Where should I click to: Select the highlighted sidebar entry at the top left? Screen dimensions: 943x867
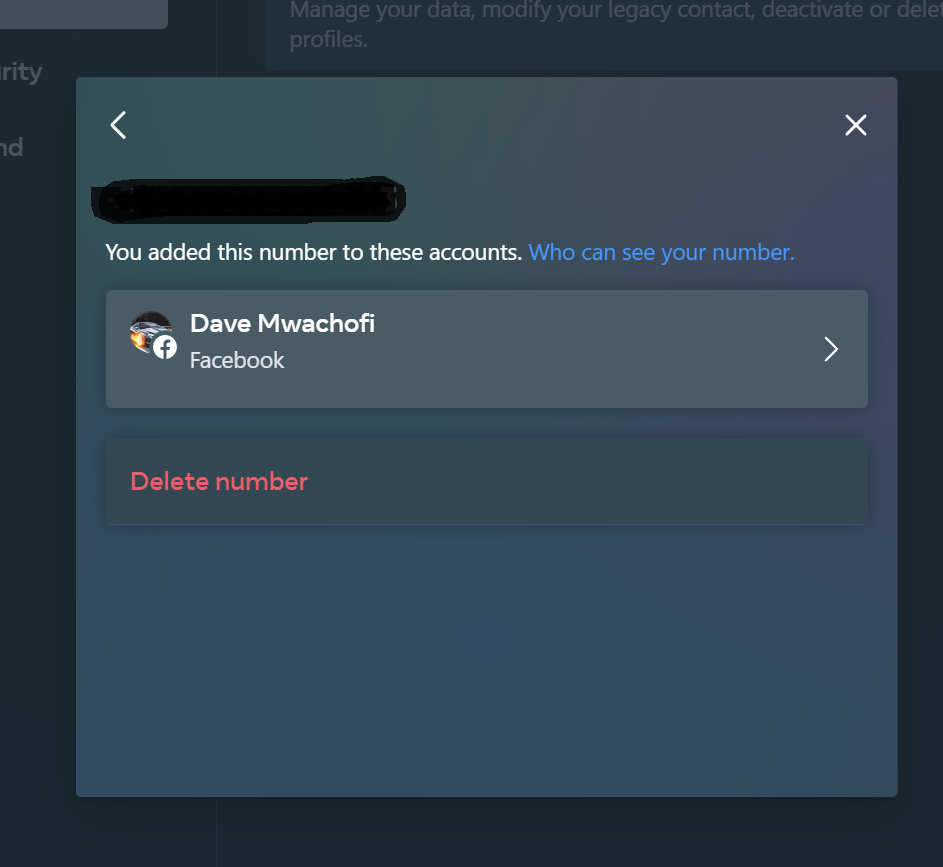pyautogui.click(x=84, y=14)
